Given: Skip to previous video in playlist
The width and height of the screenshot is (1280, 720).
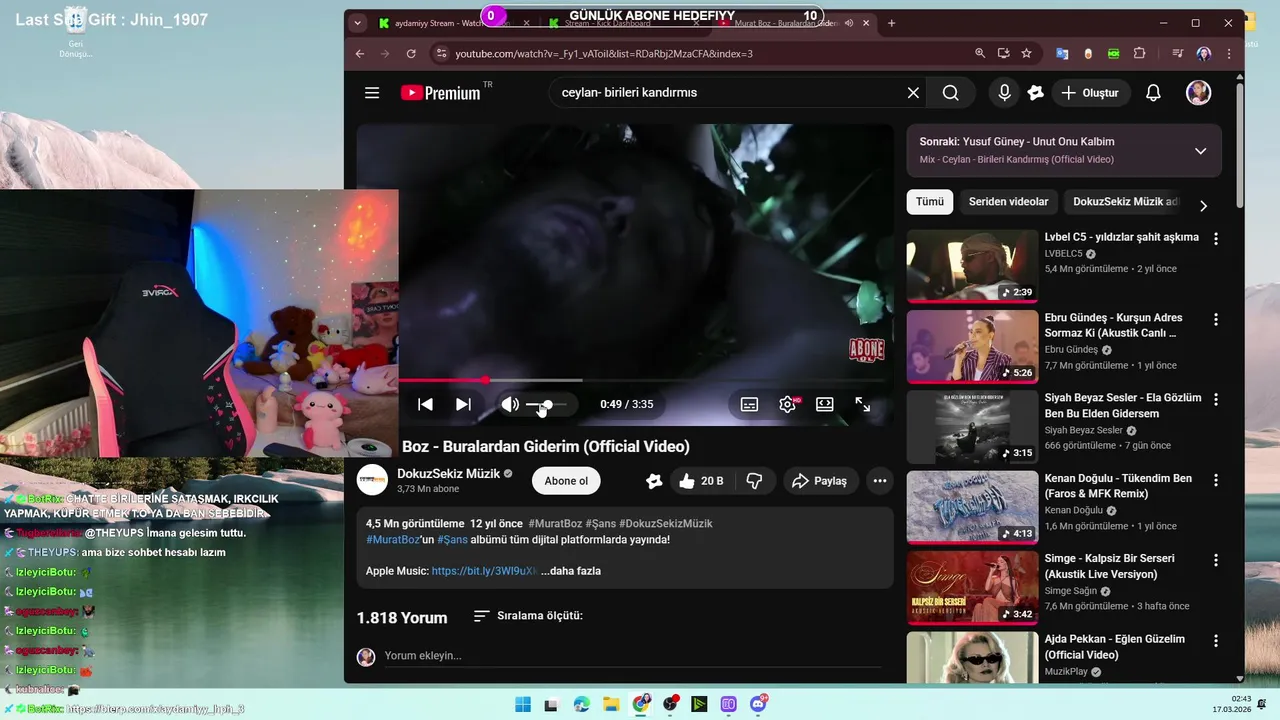Looking at the screenshot, I should [x=425, y=404].
